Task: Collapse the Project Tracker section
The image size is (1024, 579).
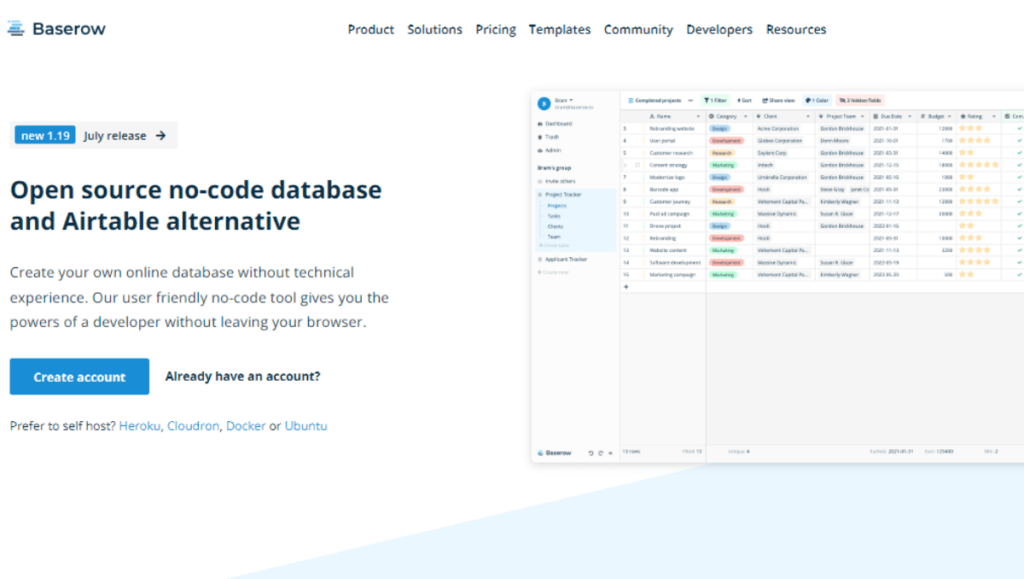Action: (x=538, y=195)
